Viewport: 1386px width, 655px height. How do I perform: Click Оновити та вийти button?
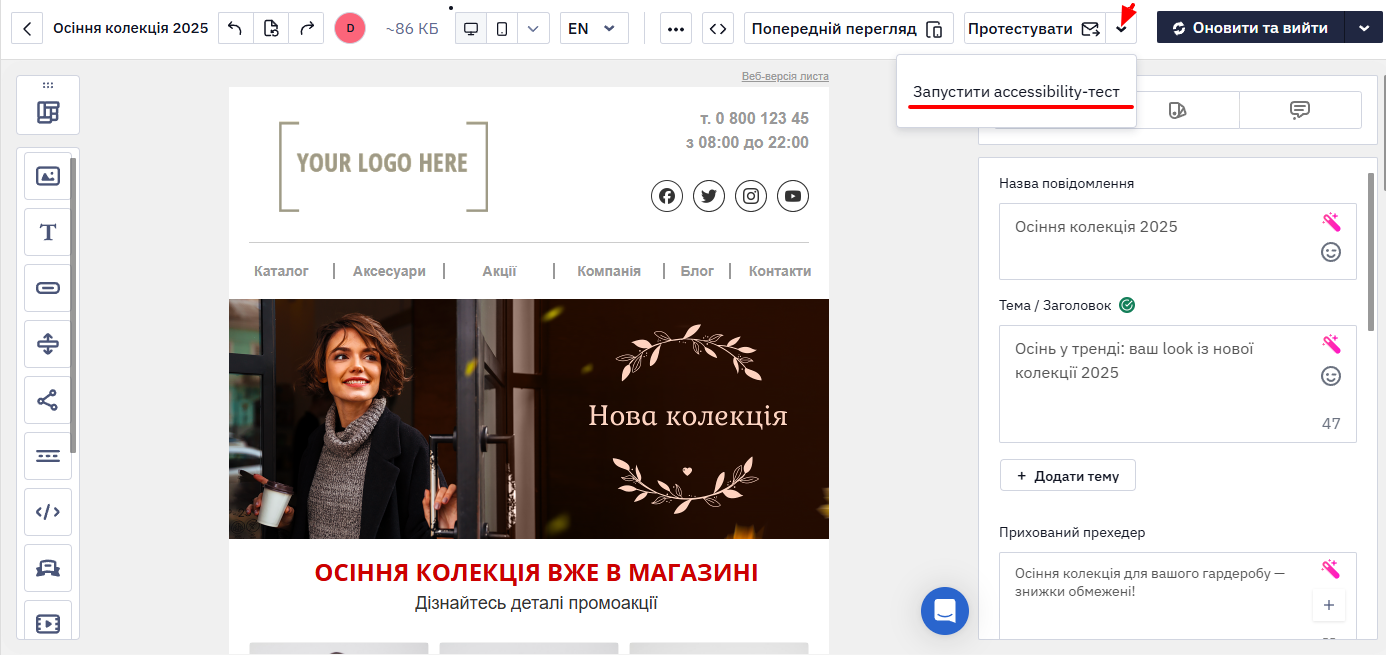coord(1250,28)
